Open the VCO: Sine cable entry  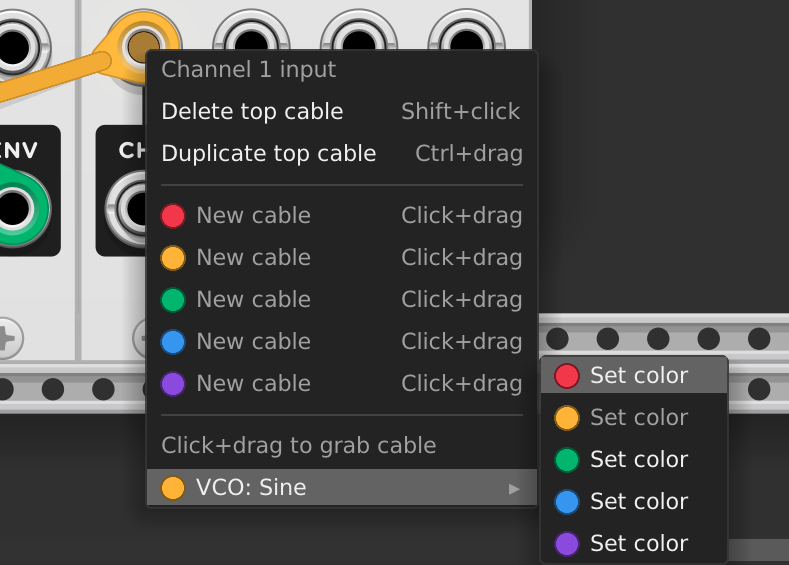click(x=342, y=488)
